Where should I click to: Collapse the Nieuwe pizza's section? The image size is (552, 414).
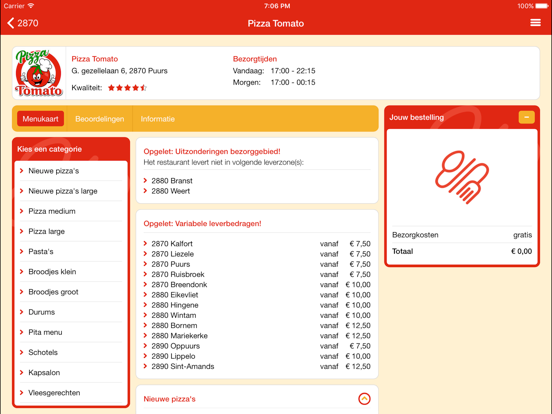tap(364, 399)
